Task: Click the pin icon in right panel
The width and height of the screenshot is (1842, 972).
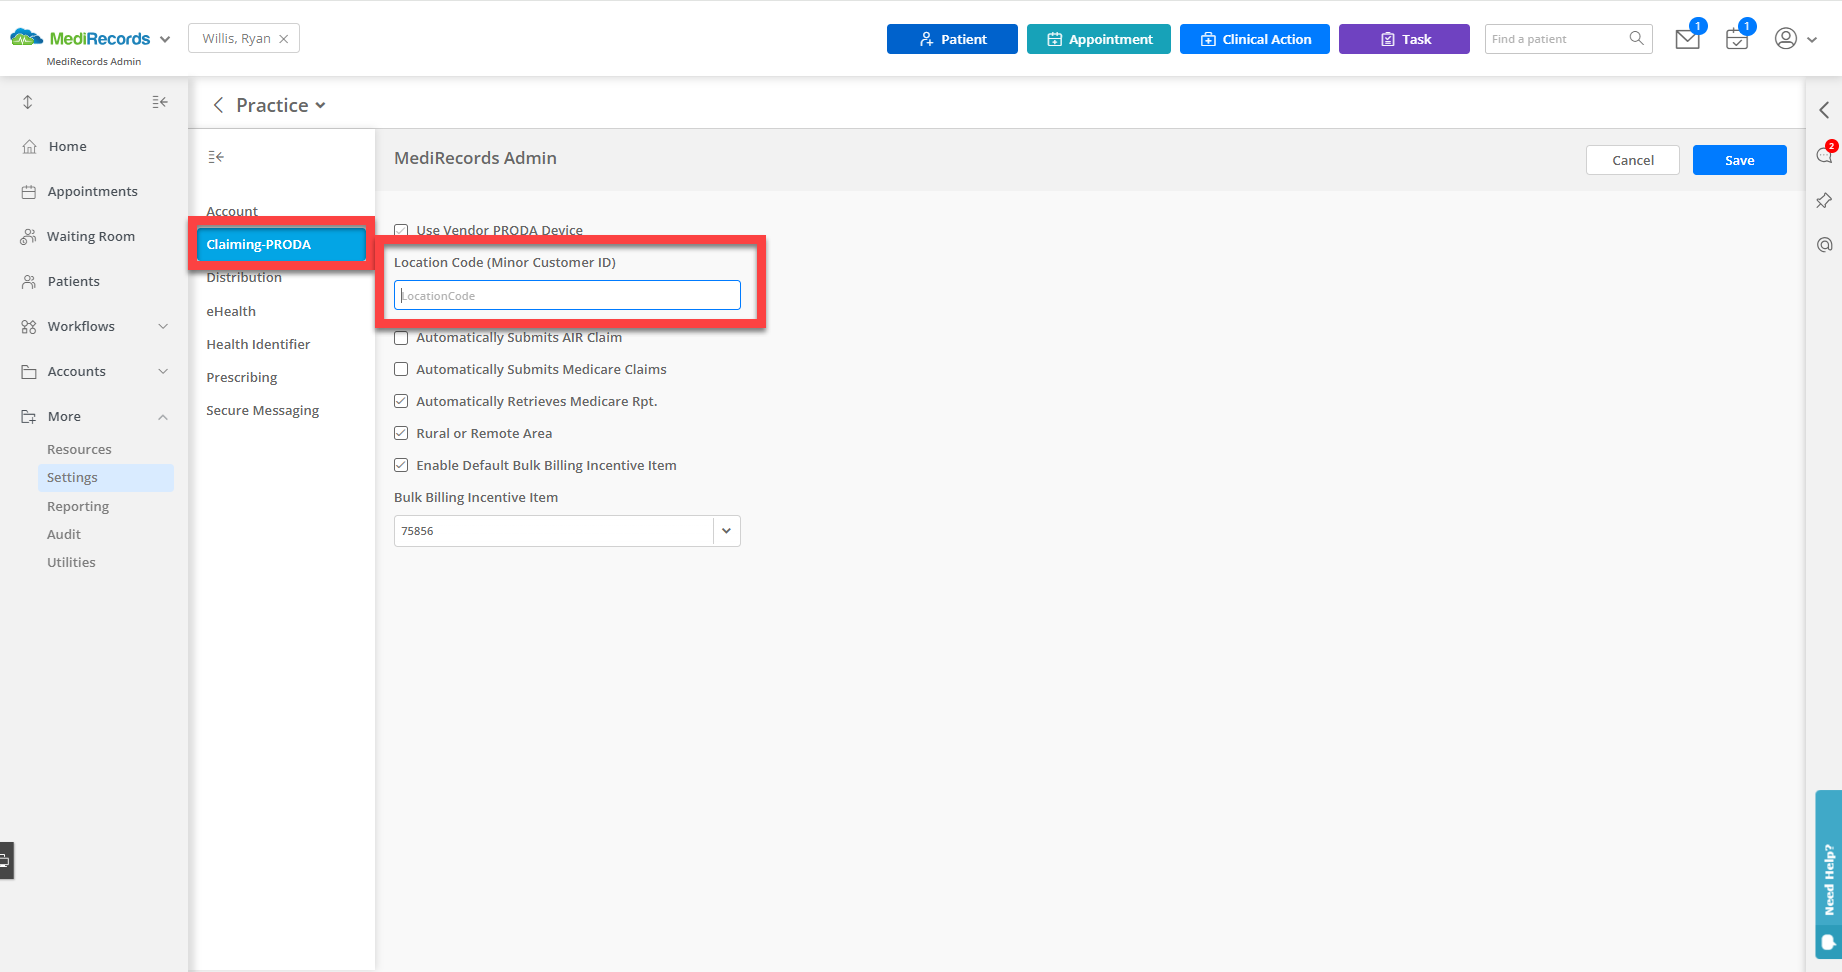Action: click(1824, 201)
